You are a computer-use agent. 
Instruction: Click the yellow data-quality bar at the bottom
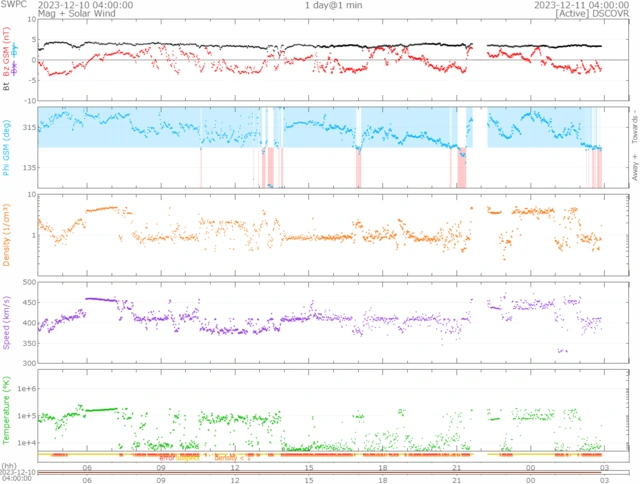300,455
